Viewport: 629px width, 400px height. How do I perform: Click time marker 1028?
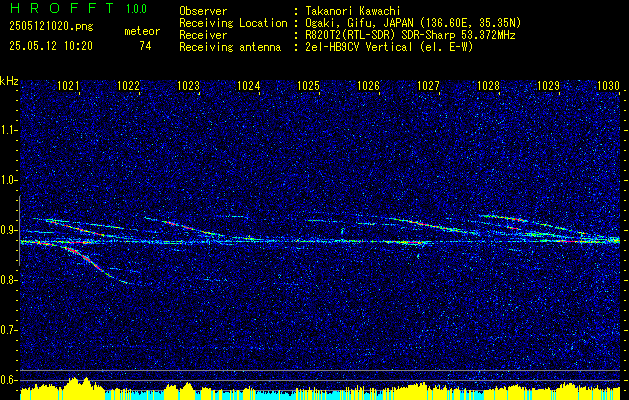click(x=489, y=86)
